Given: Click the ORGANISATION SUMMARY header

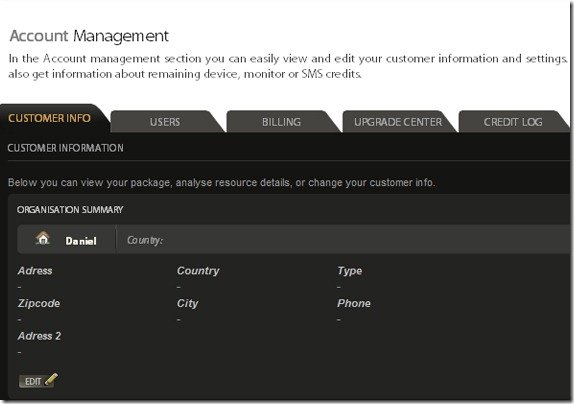Looking at the screenshot, I should tap(70, 210).
